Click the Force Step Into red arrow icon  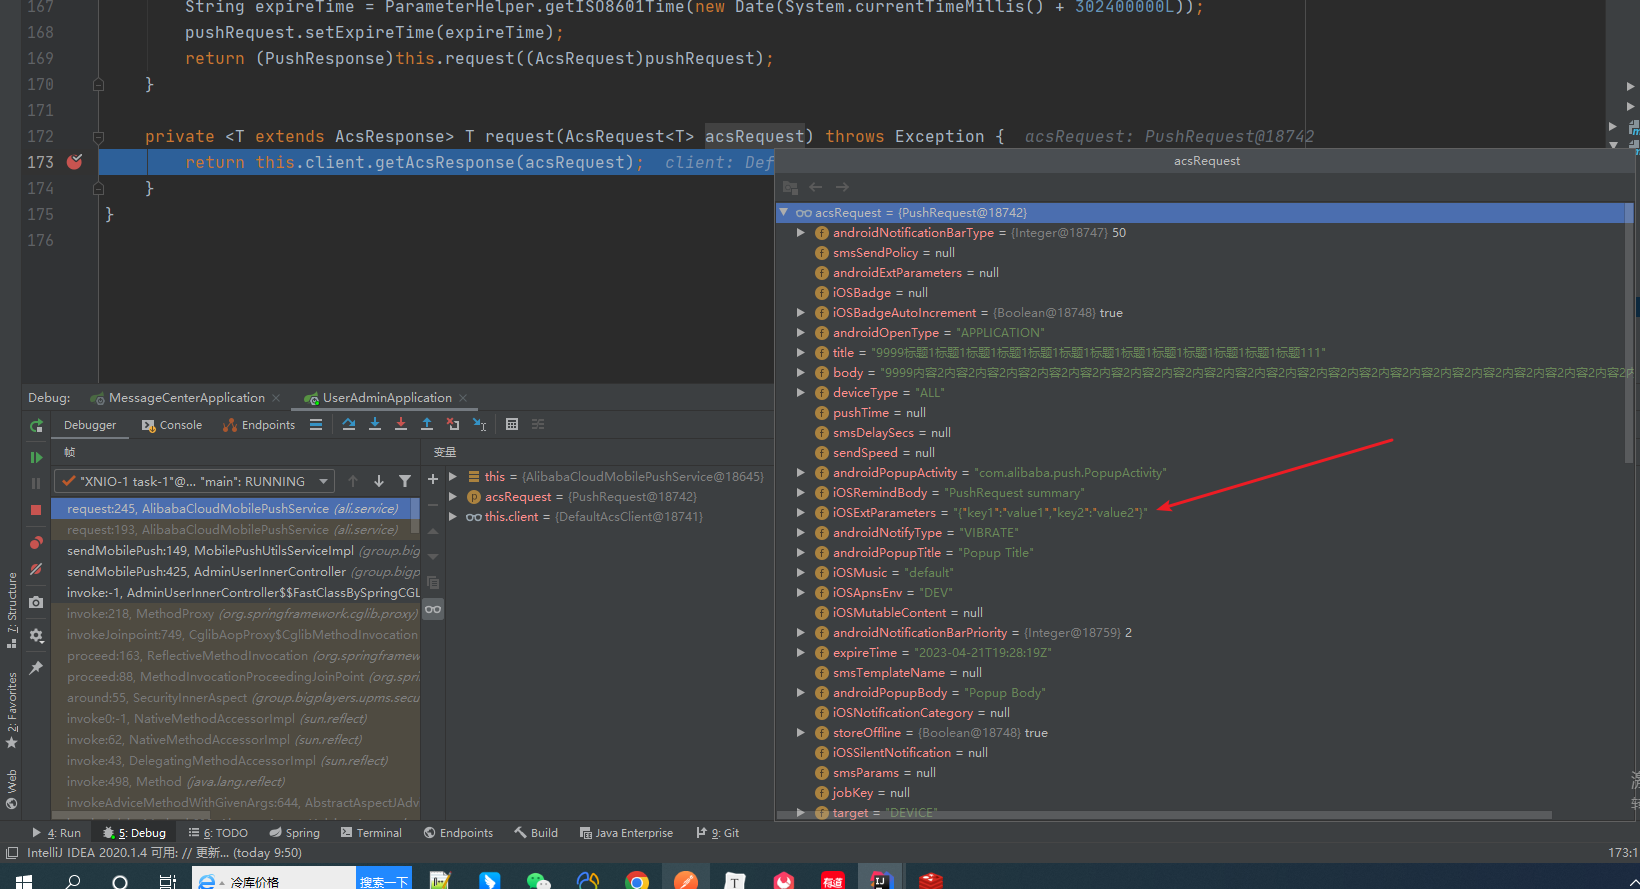(401, 425)
